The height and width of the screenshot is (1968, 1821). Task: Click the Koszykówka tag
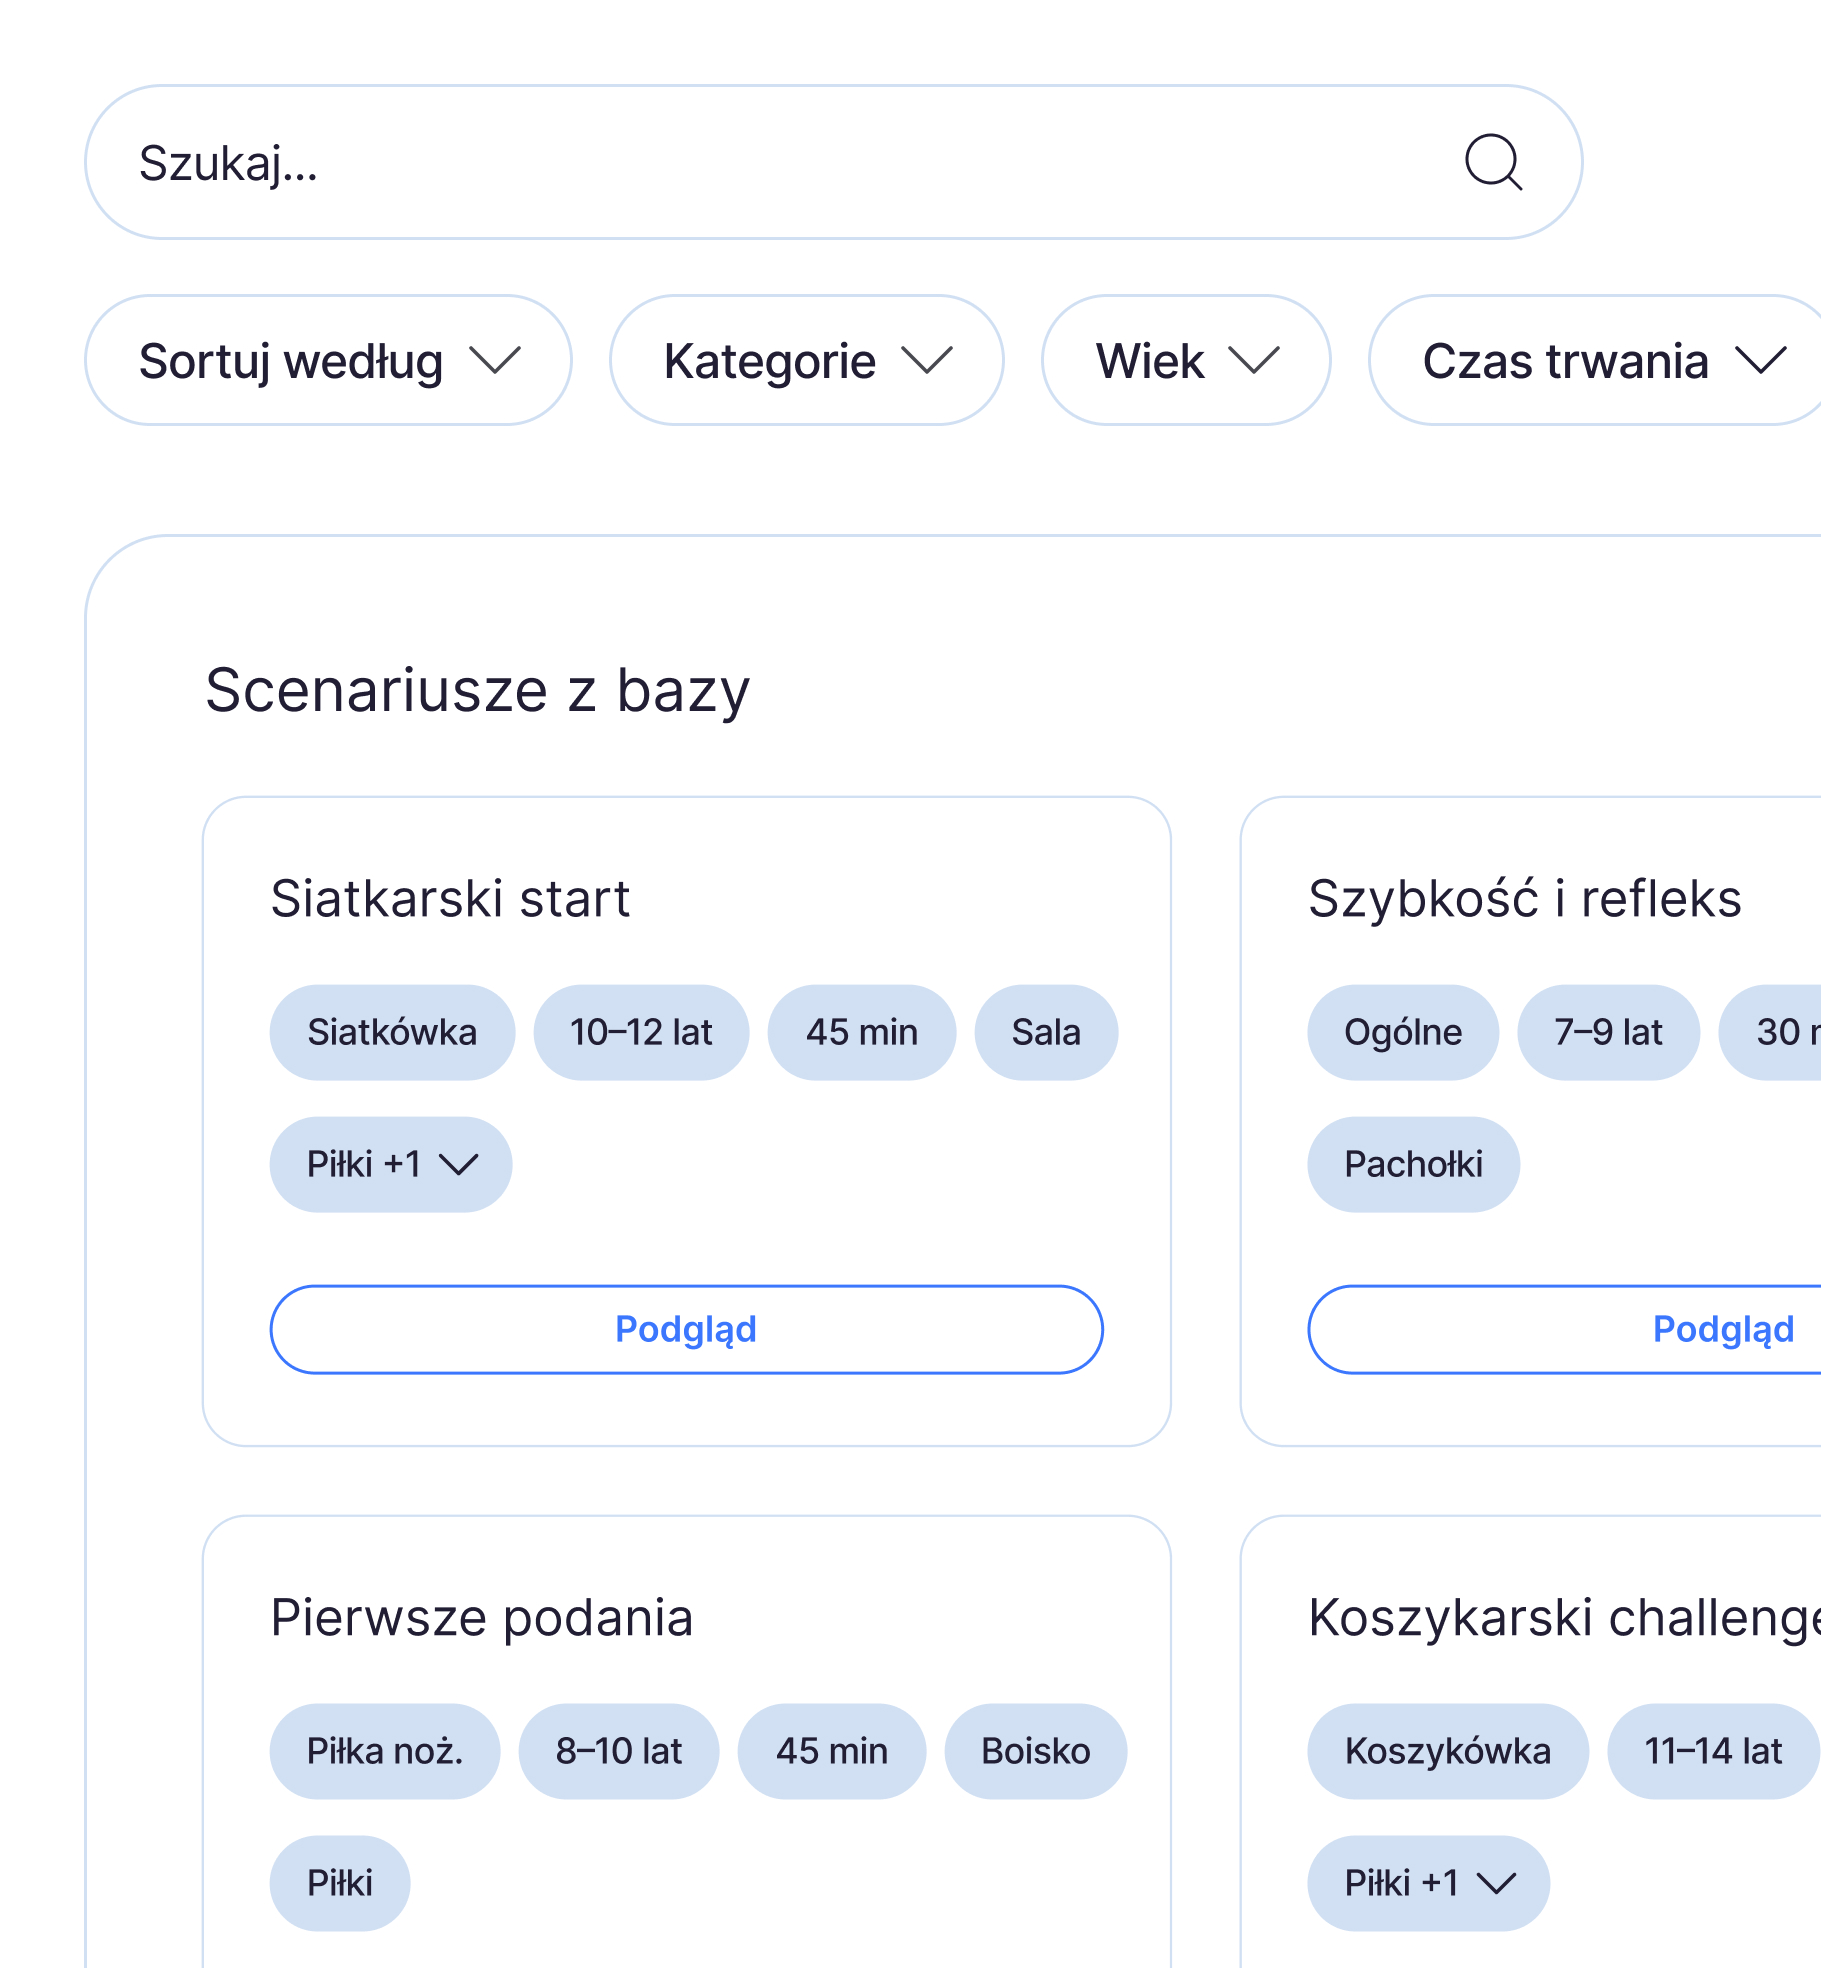click(x=1448, y=1751)
